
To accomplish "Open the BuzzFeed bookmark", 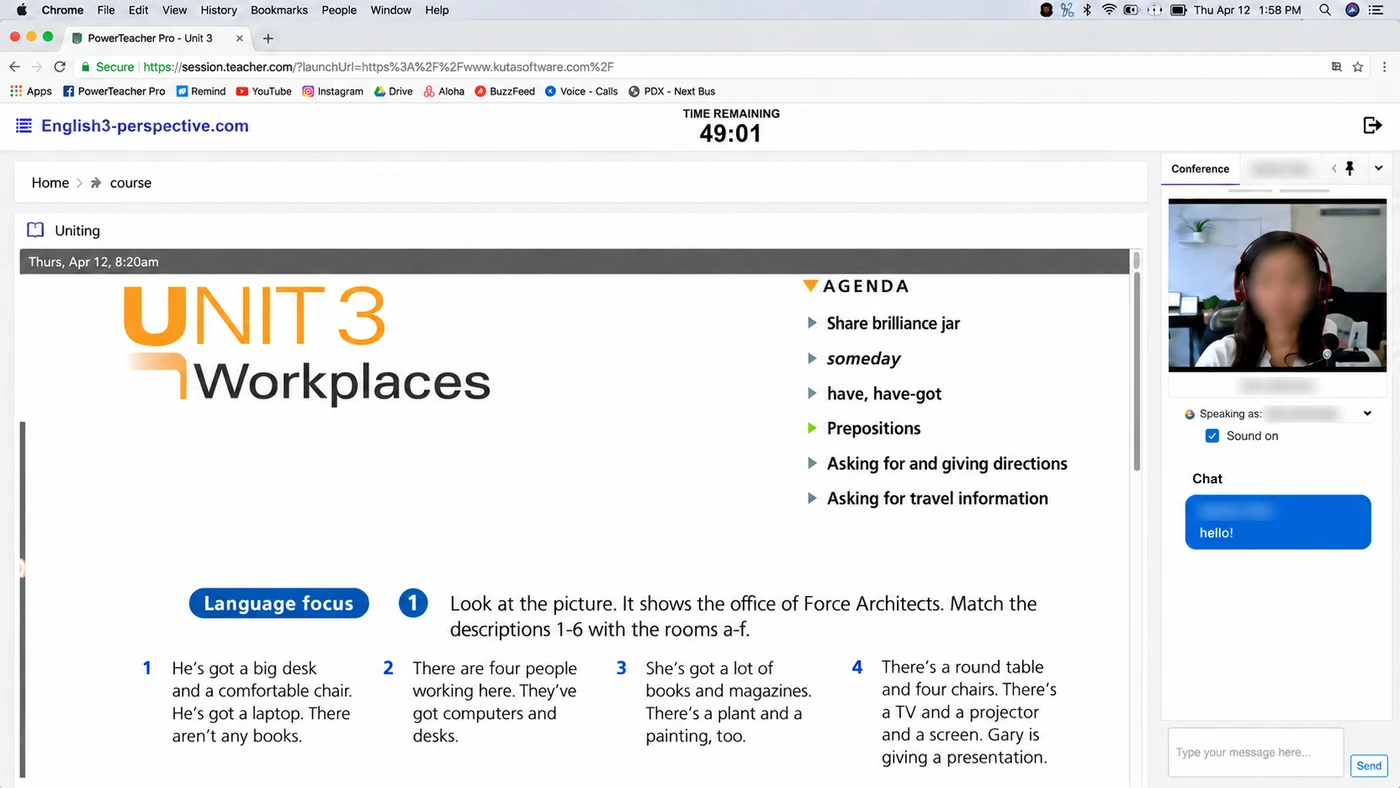I will coord(505,91).
